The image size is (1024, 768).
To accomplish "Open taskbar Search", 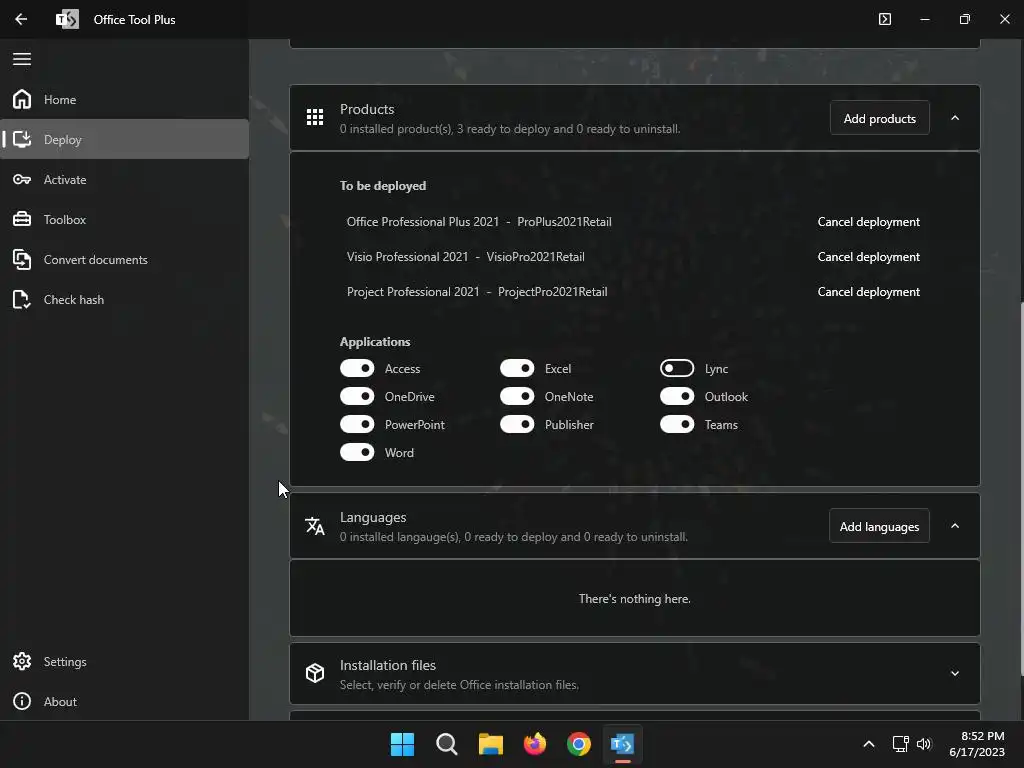I will (x=447, y=744).
